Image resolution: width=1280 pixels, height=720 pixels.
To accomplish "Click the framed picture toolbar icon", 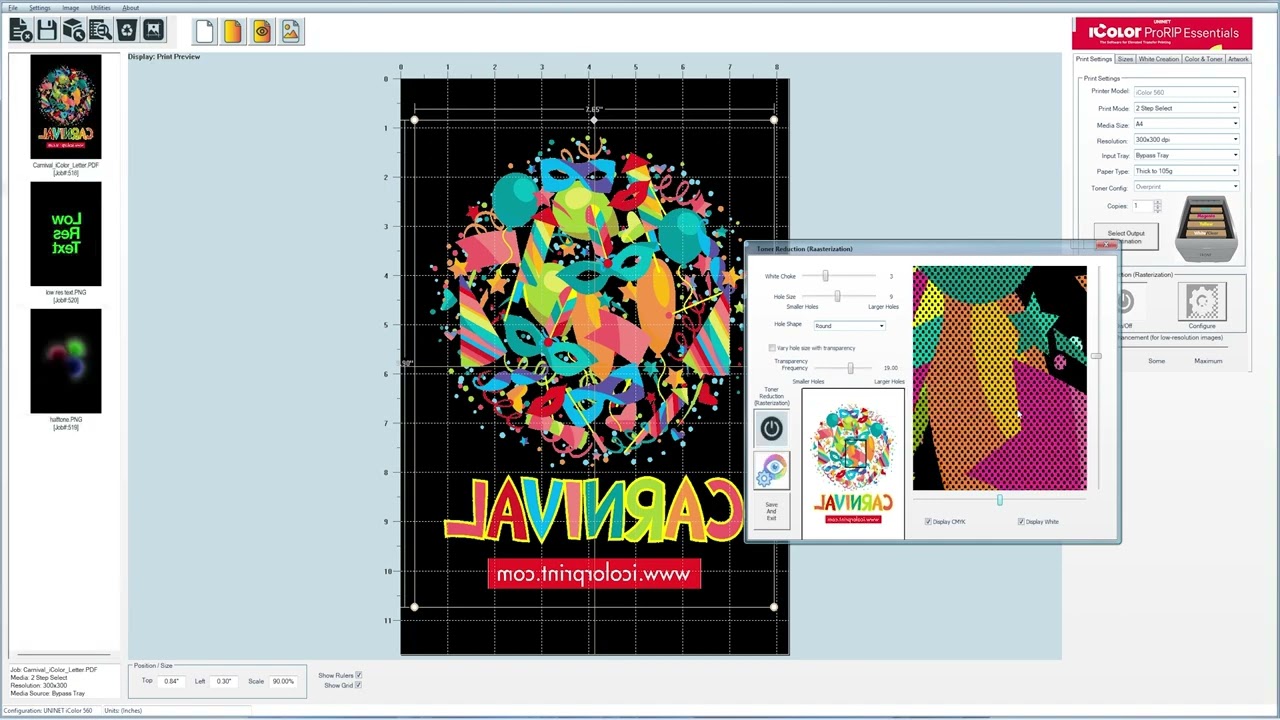I will 153,31.
